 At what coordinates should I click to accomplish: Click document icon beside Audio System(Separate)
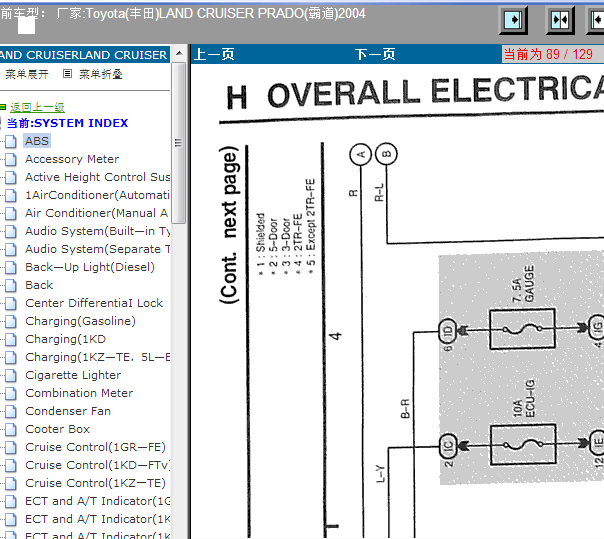click(x=11, y=249)
